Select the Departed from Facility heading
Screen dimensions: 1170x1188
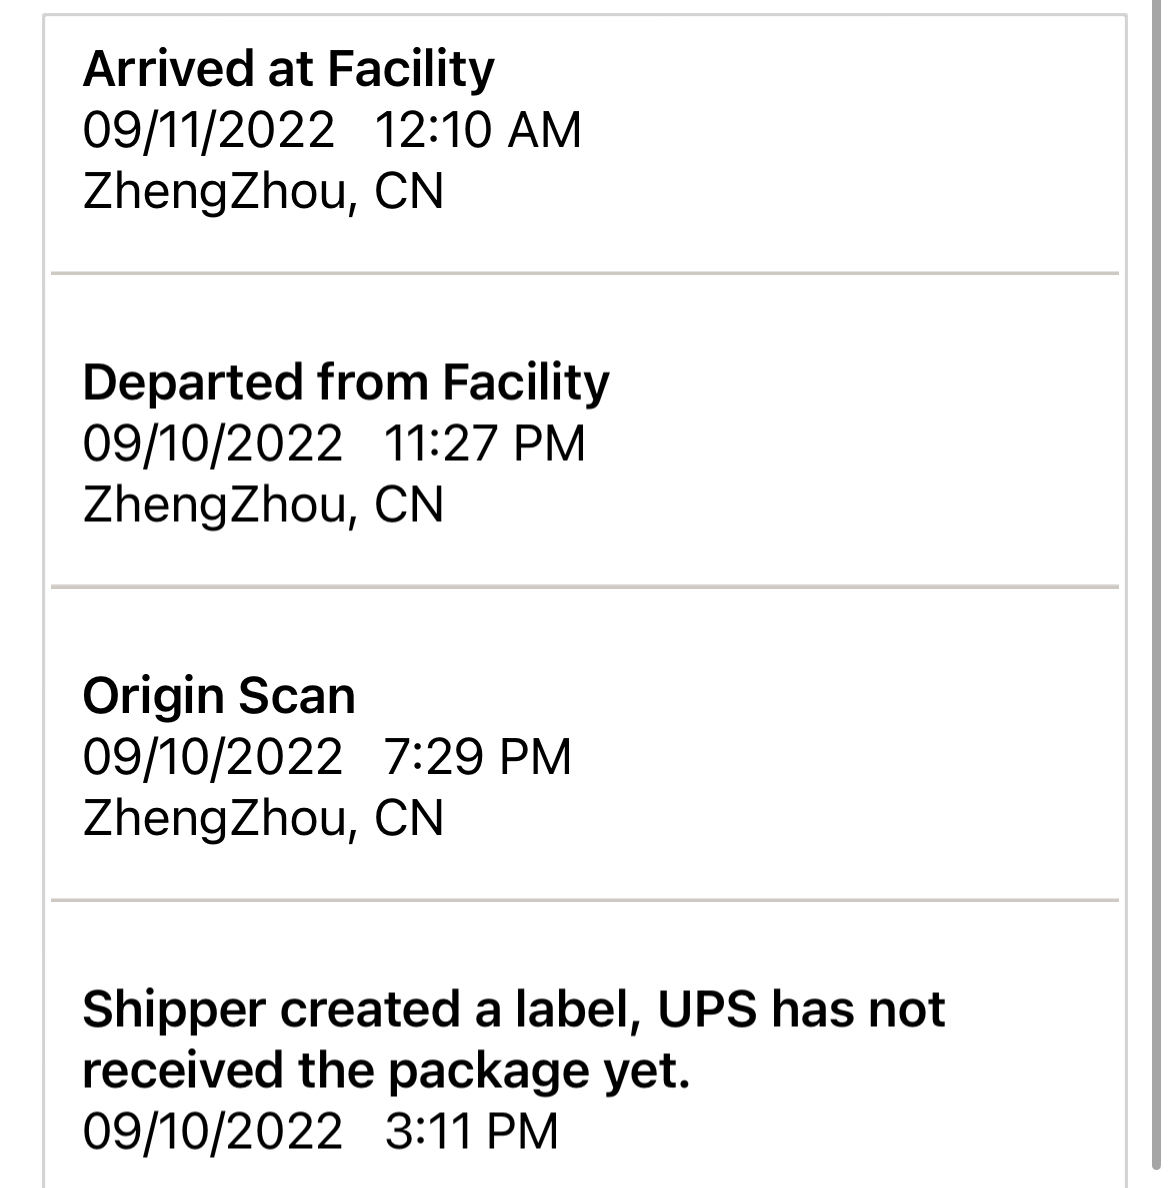(x=346, y=383)
